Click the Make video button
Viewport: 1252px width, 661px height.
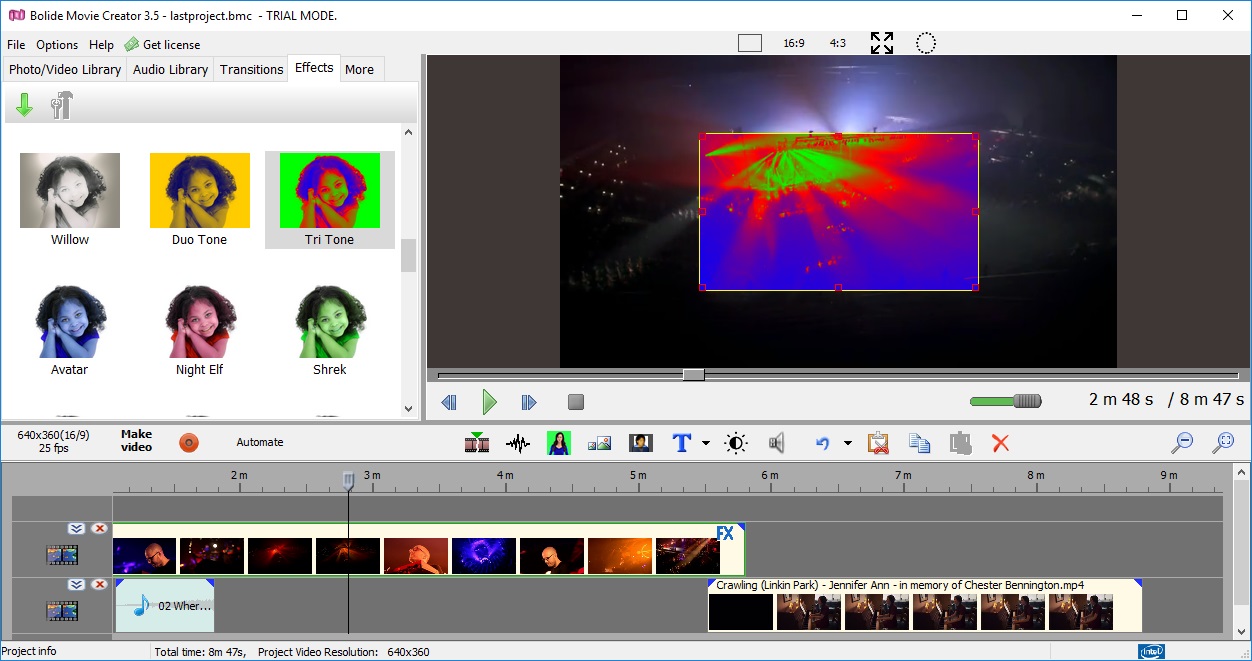coord(137,441)
